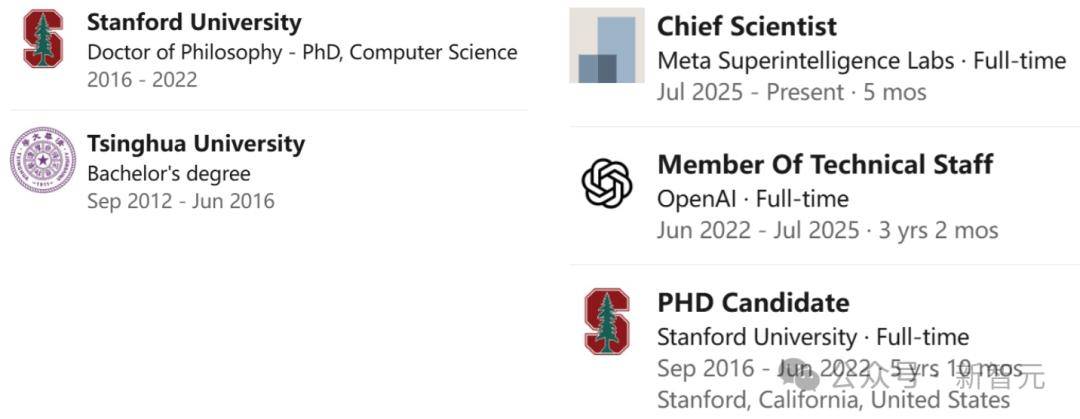Select the Jun 2022 - Jul 2025 duration
The image size is (1080, 419).
tap(827, 231)
